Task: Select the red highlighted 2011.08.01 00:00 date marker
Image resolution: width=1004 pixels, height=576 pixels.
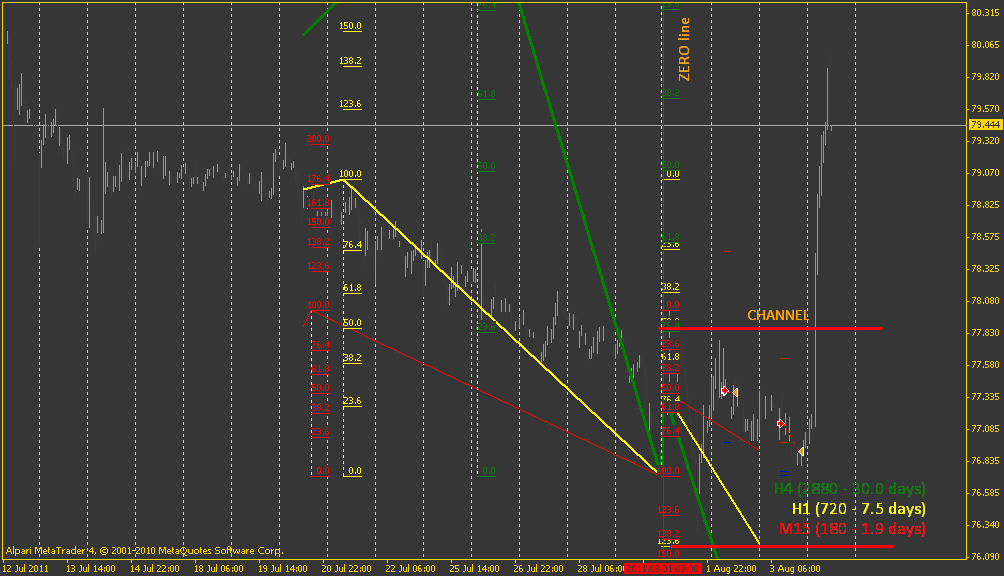Action: coord(663,568)
